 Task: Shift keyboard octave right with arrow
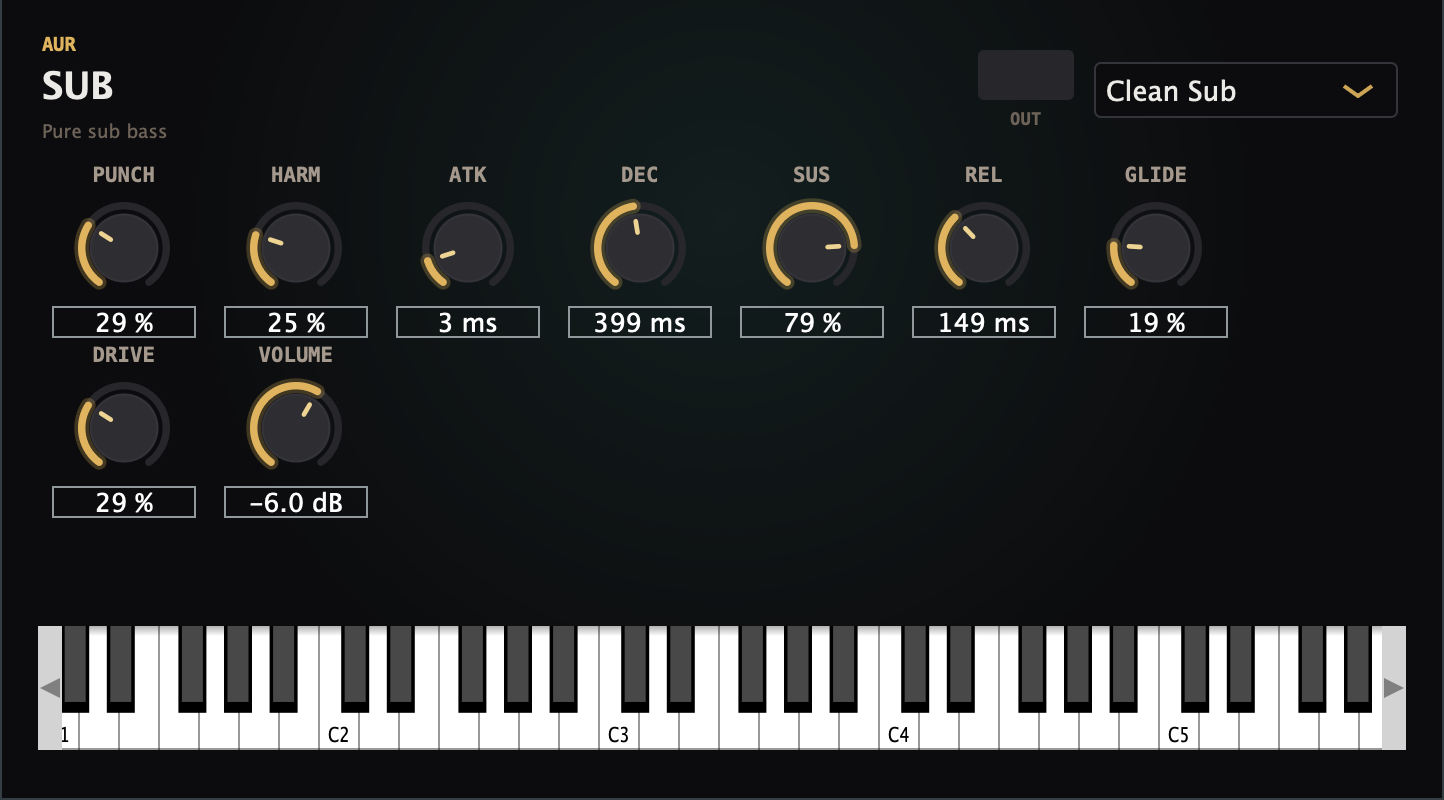pyautogui.click(x=1393, y=688)
